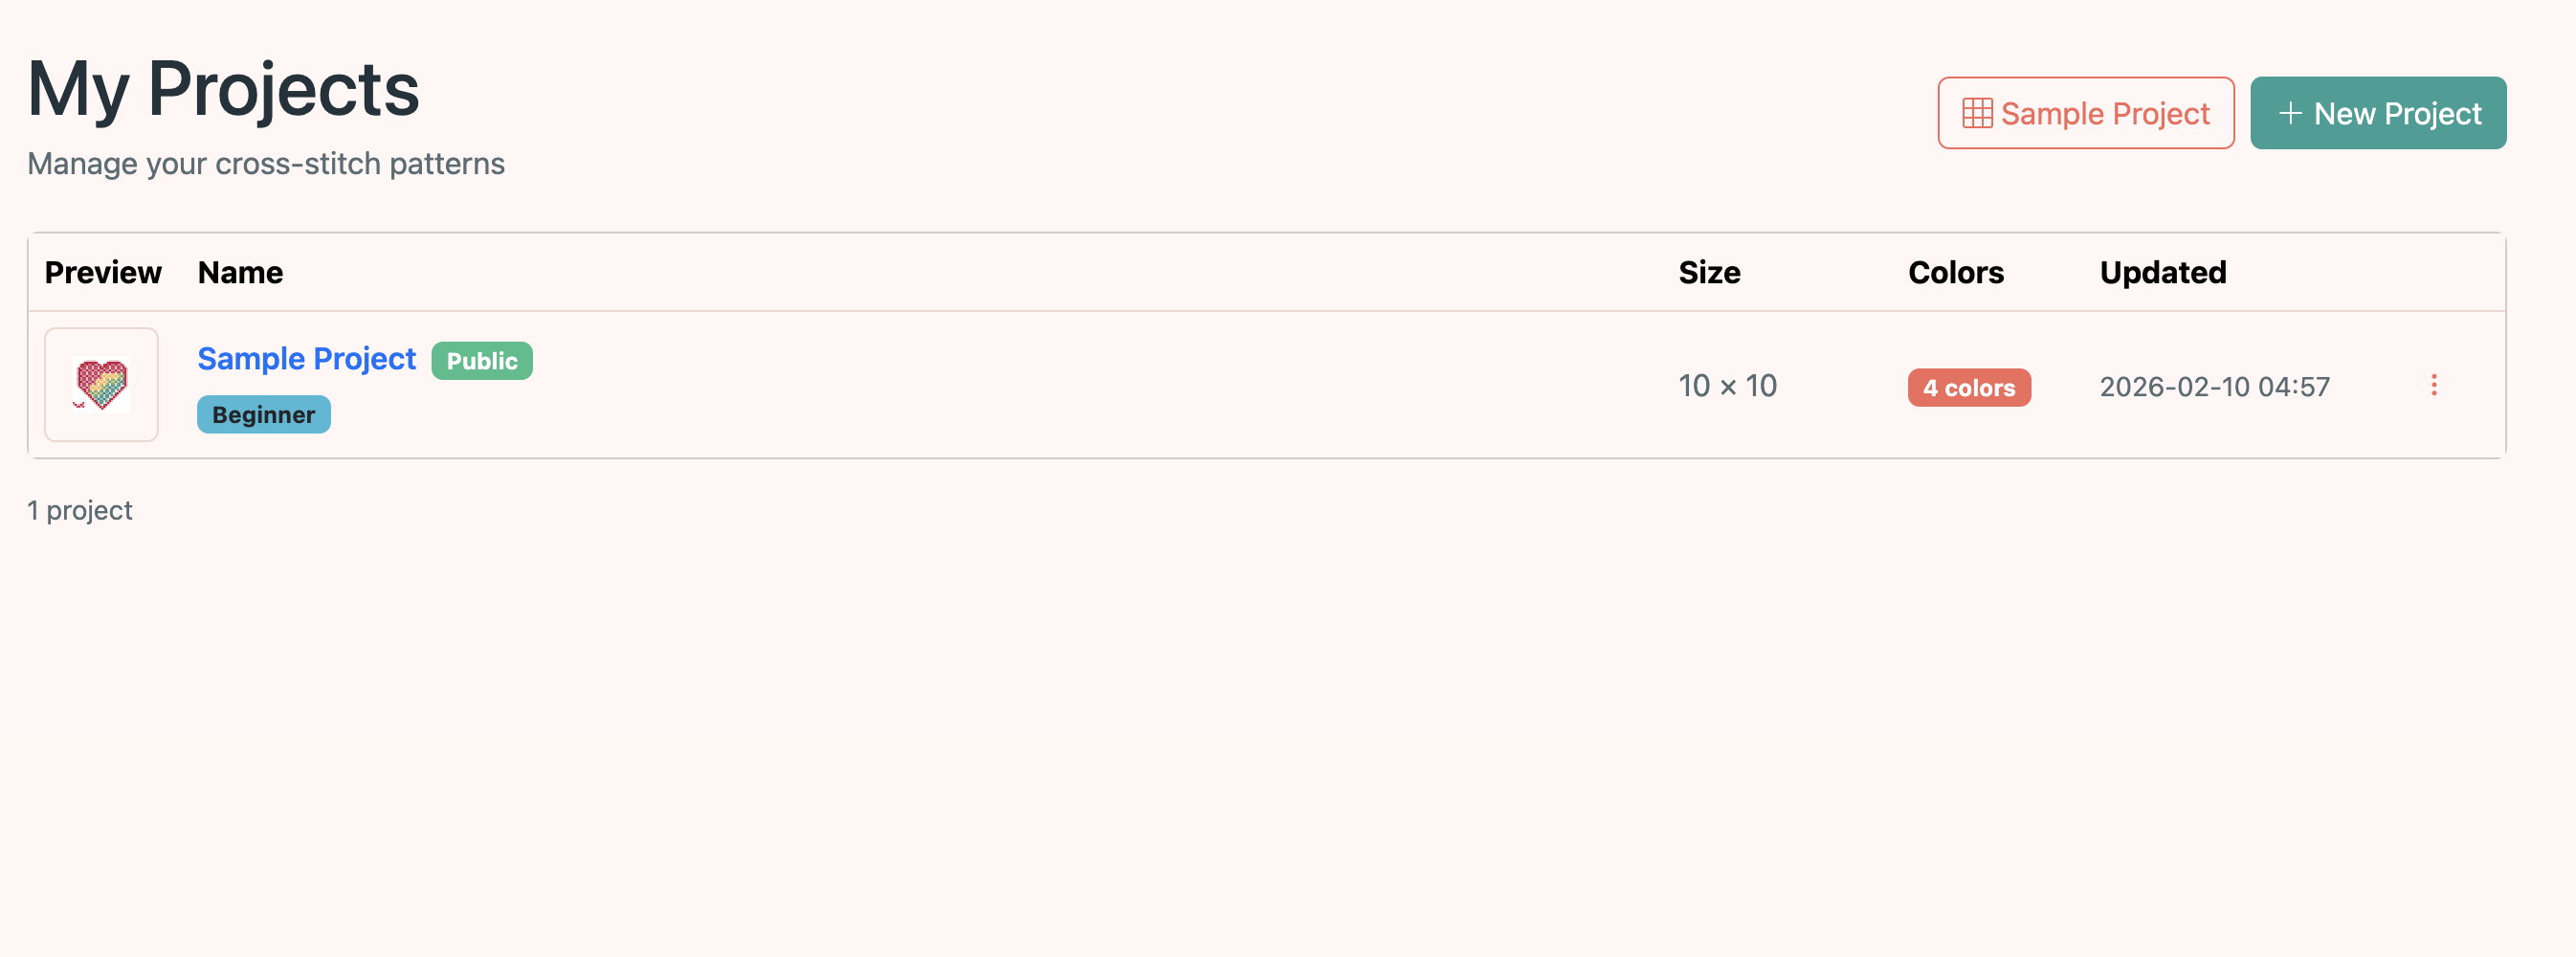Click the Colors column header

click(x=1955, y=271)
